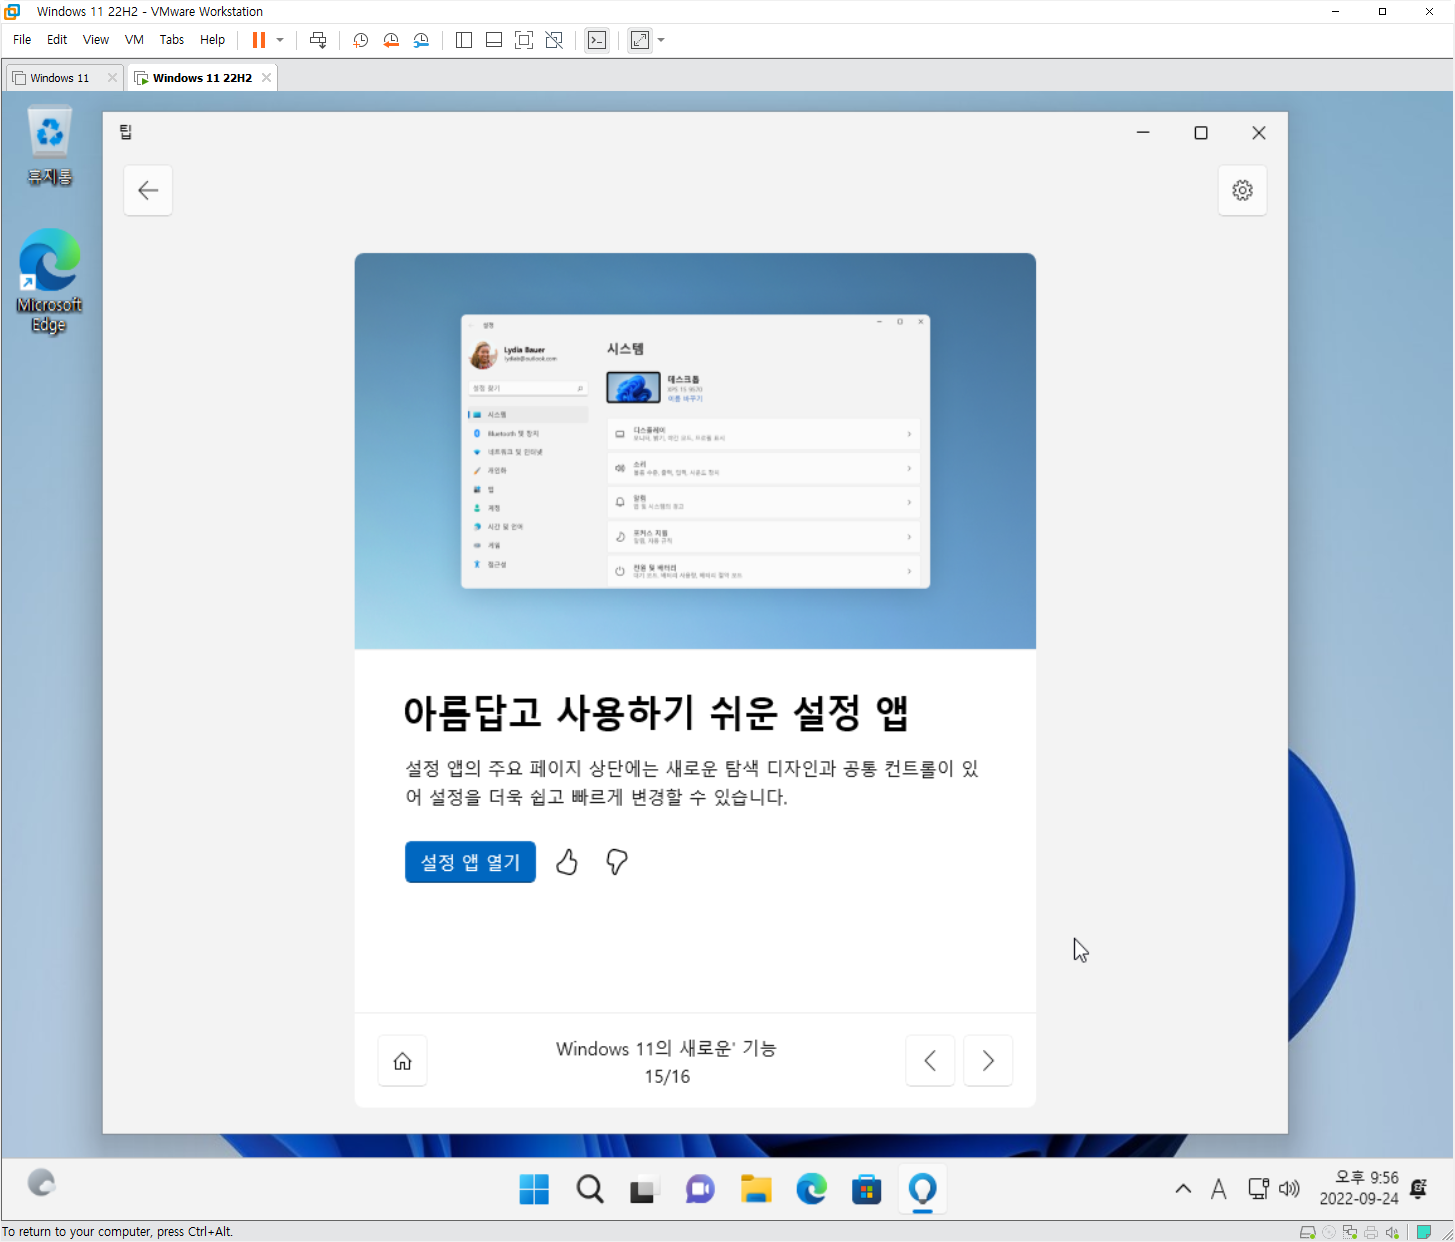
Task: Give the tip a thumbs down
Action: tap(617, 862)
